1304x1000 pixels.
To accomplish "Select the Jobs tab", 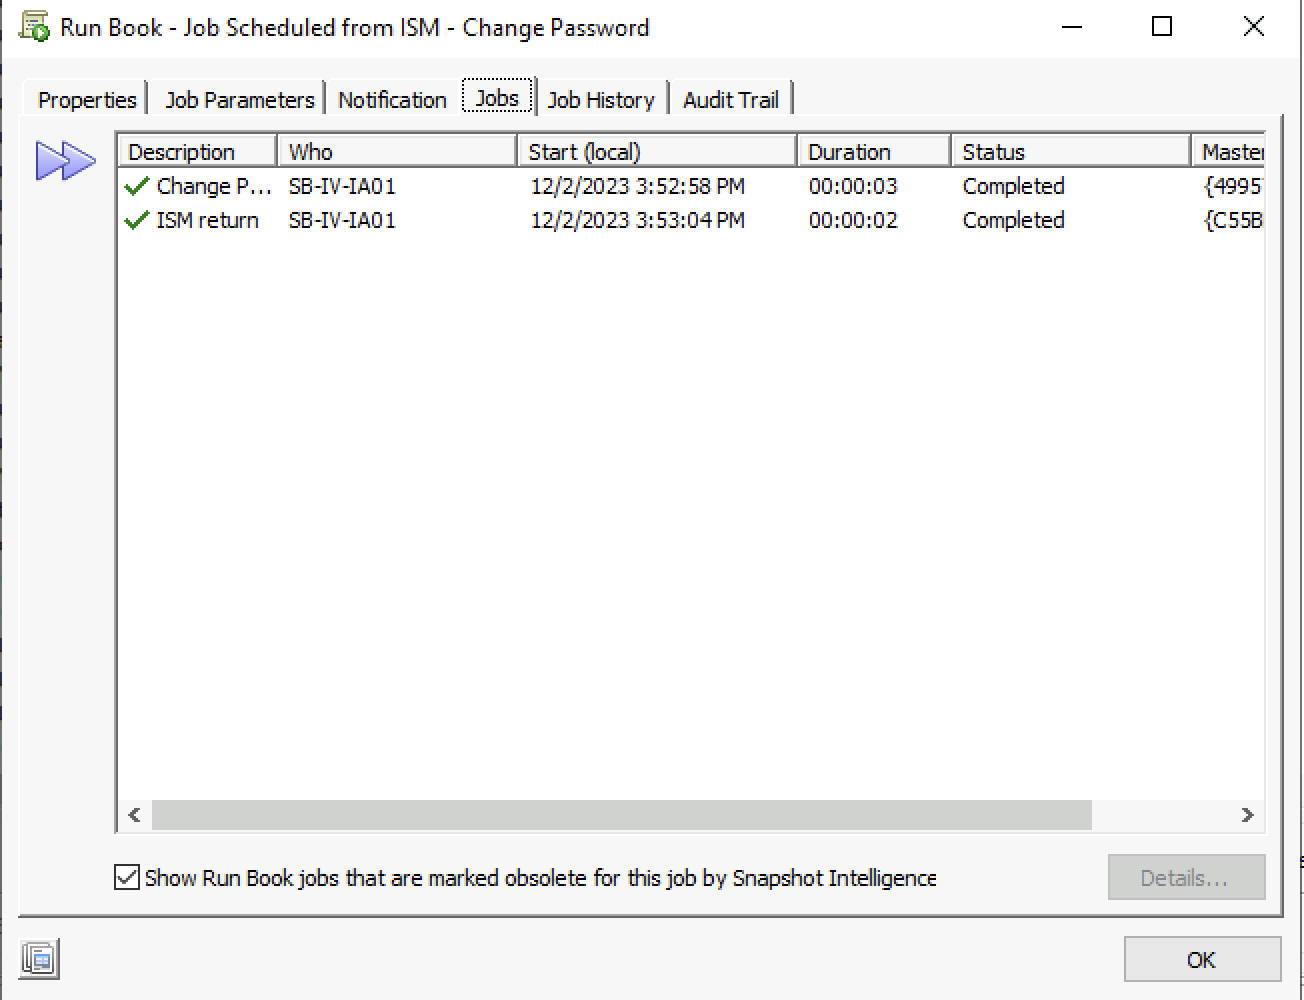I will [x=497, y=98].
